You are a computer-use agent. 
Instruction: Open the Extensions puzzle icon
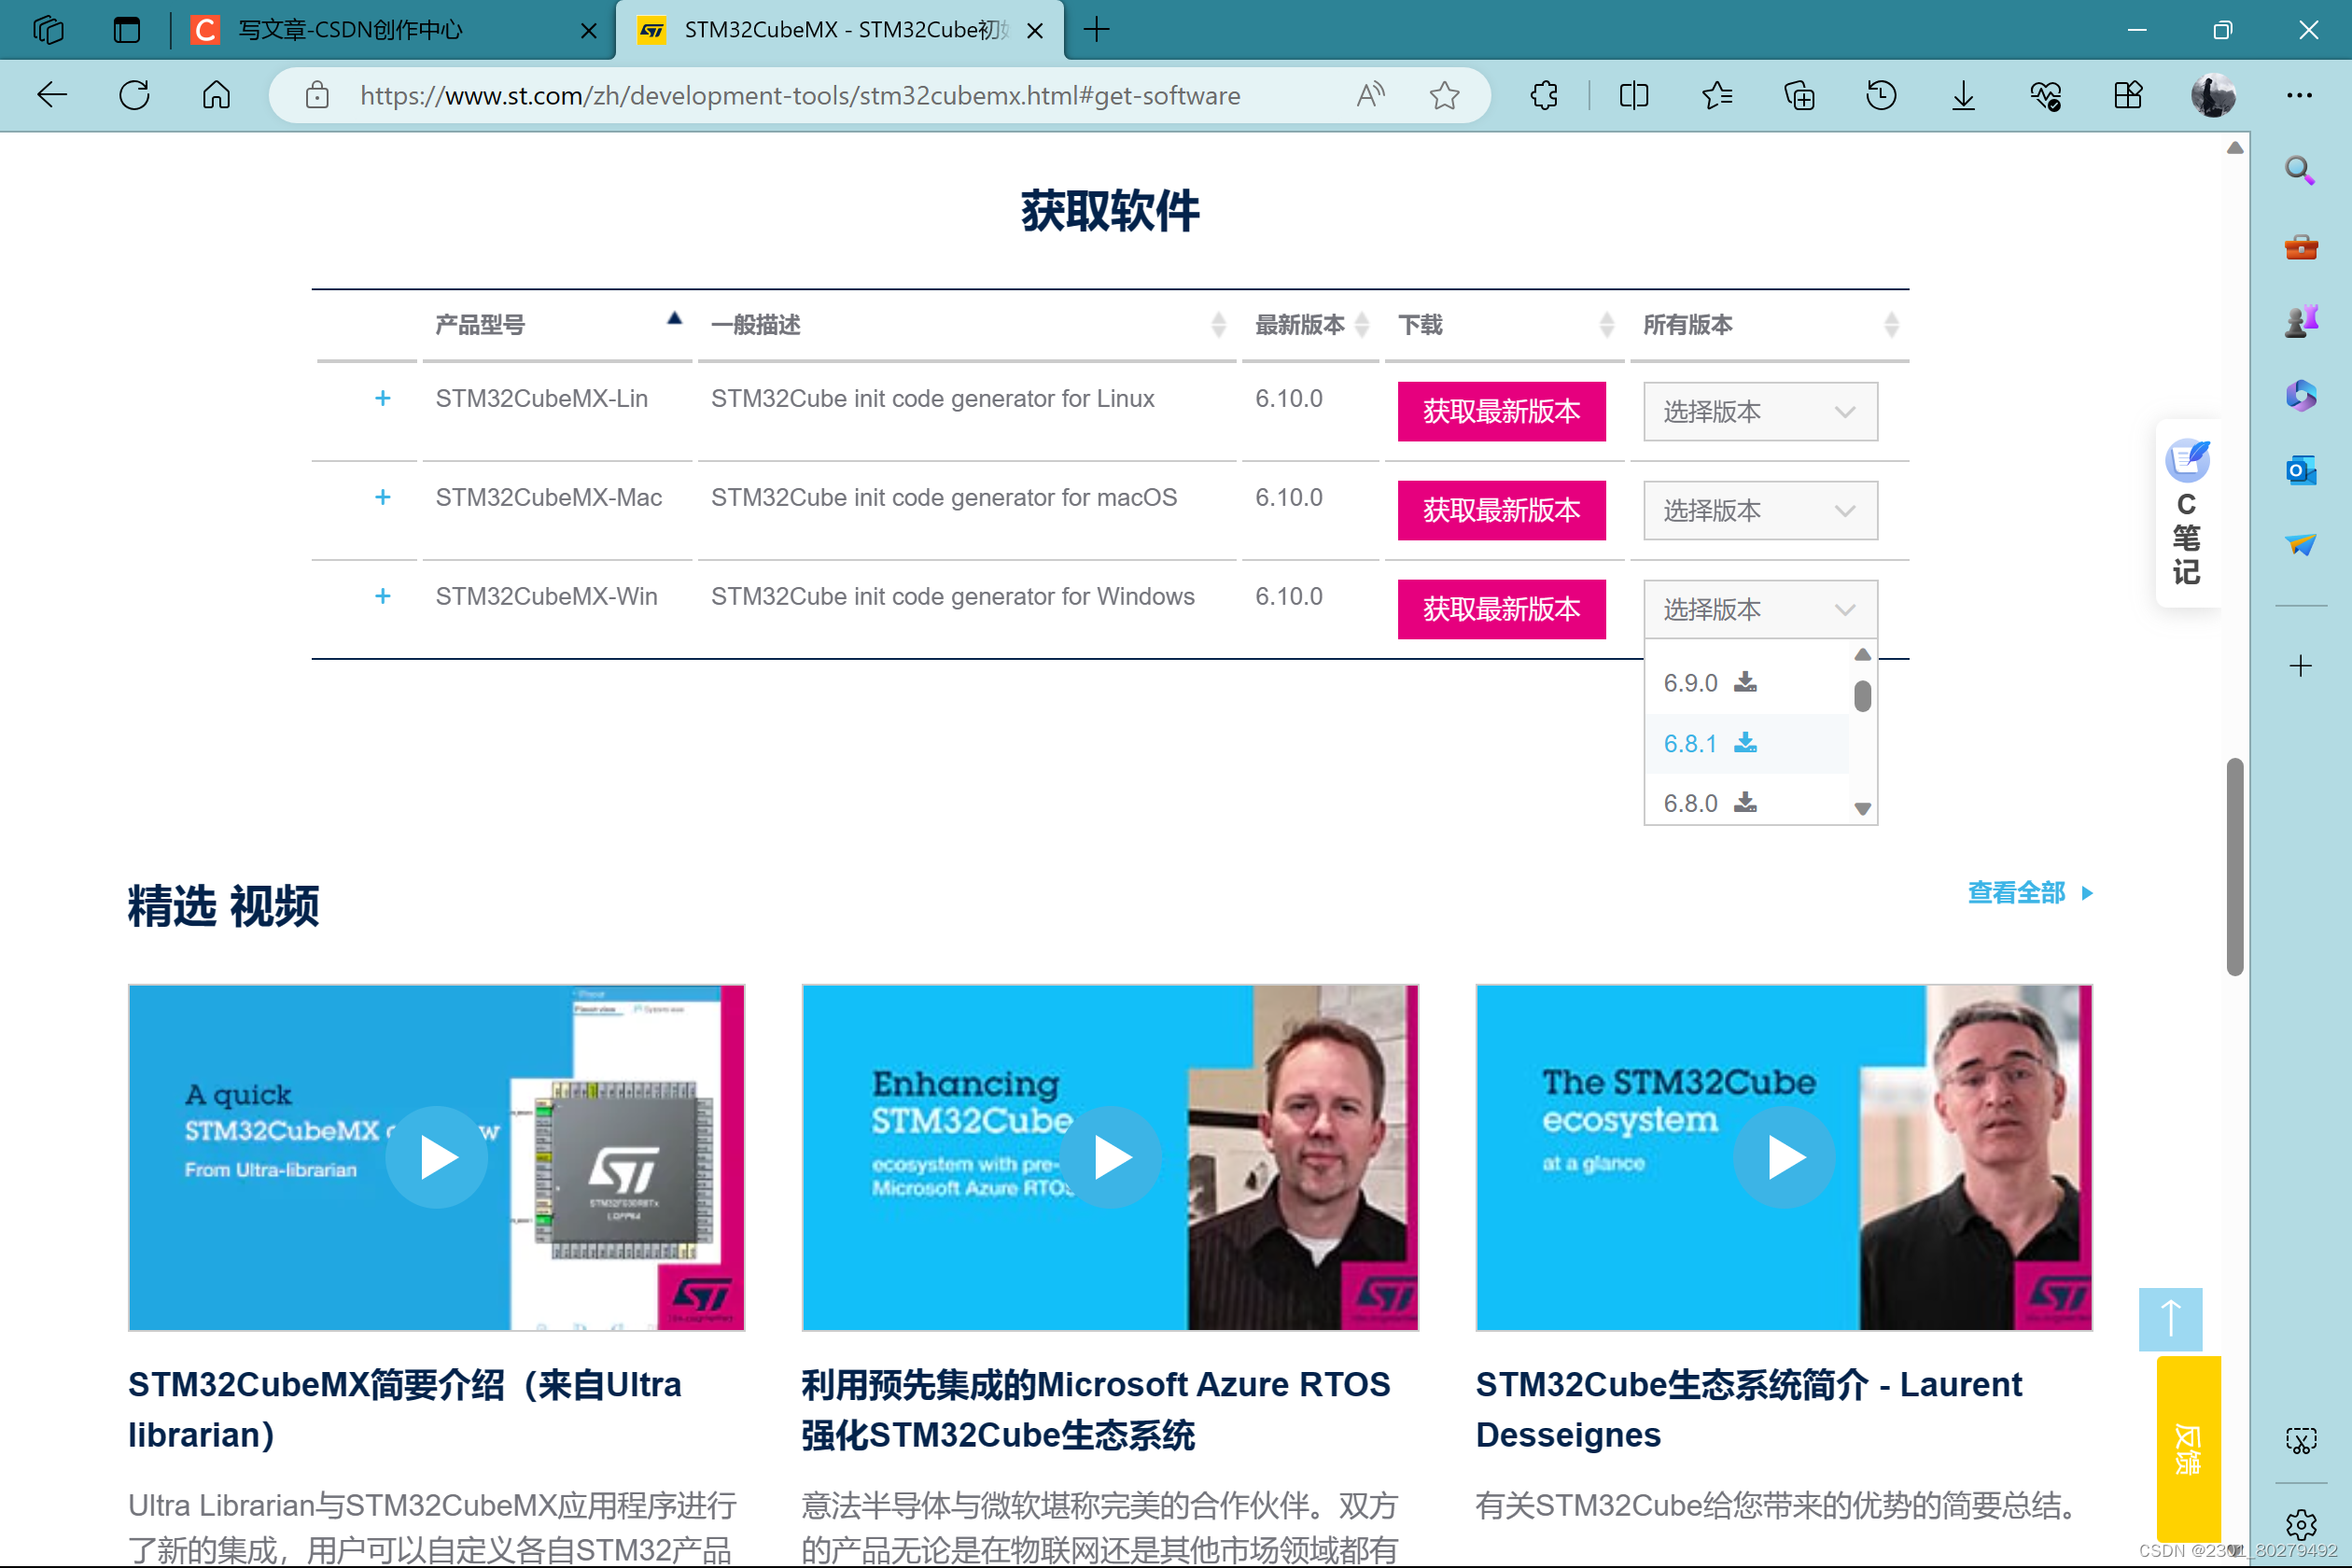point(1544,95)
